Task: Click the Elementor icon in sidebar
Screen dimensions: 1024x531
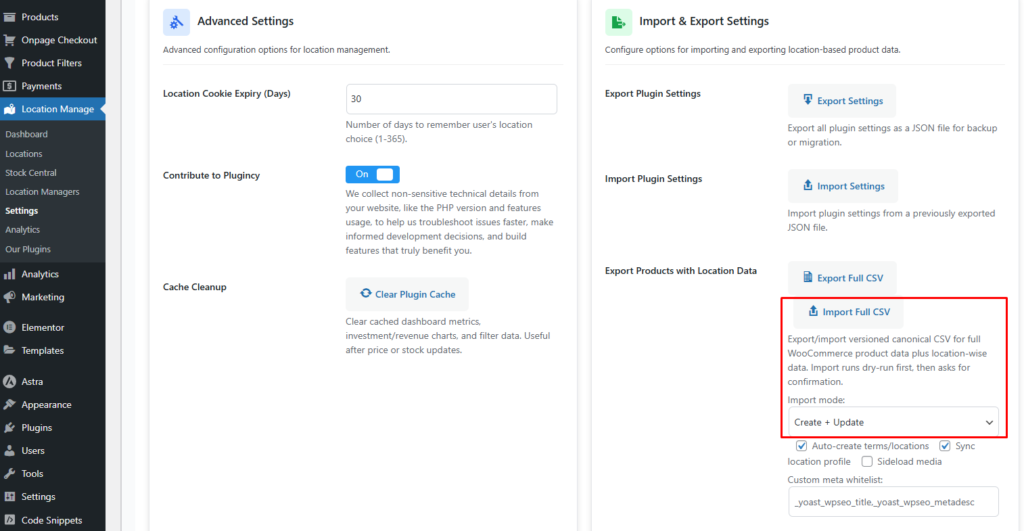Action: (x=9, y=327)
